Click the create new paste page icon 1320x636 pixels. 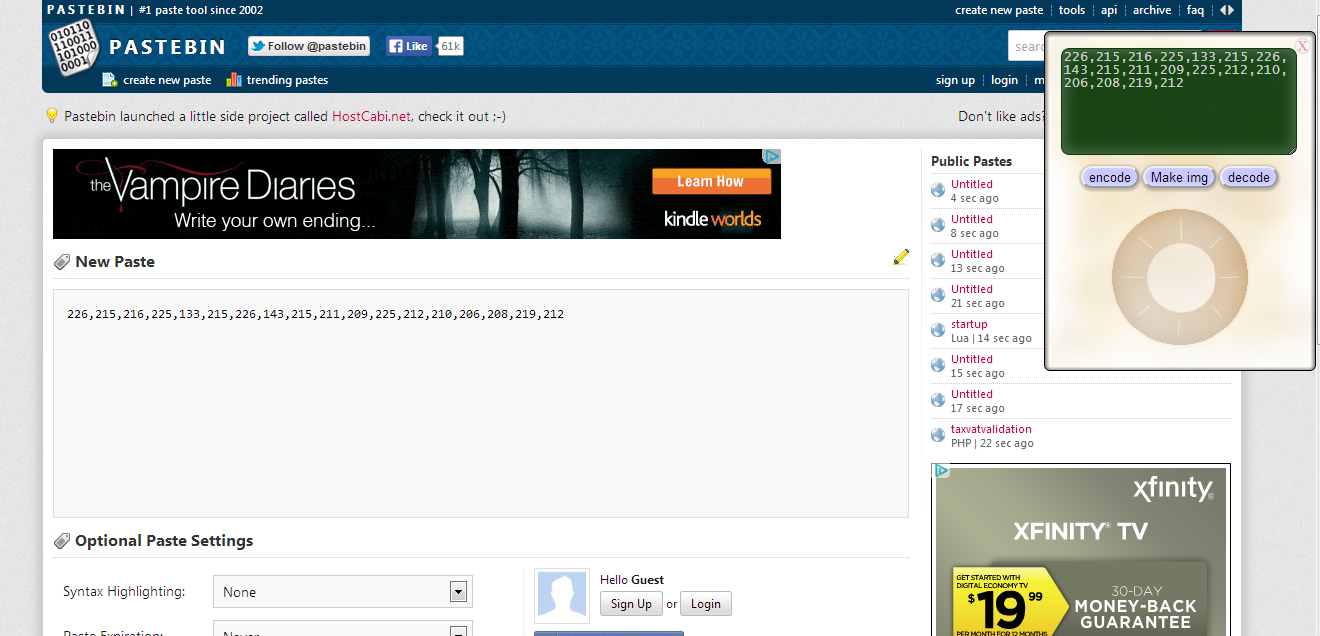(110, 80)
